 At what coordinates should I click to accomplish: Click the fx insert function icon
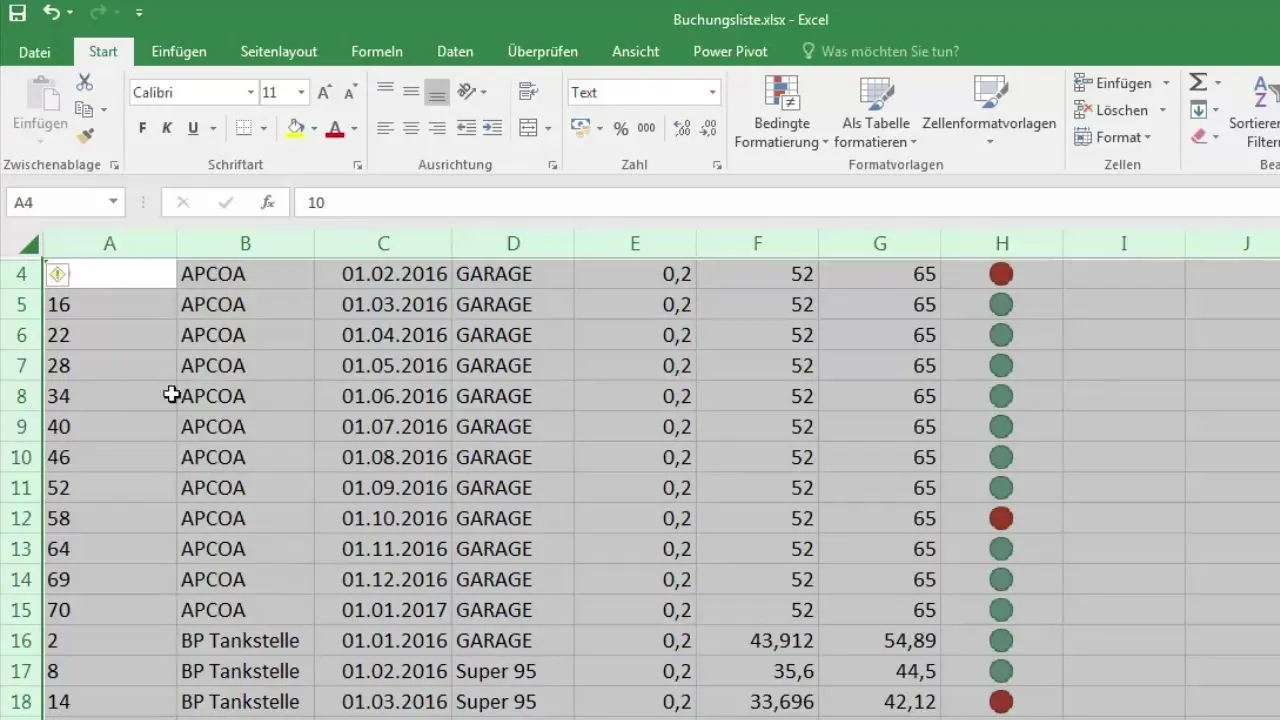[268, 202]
